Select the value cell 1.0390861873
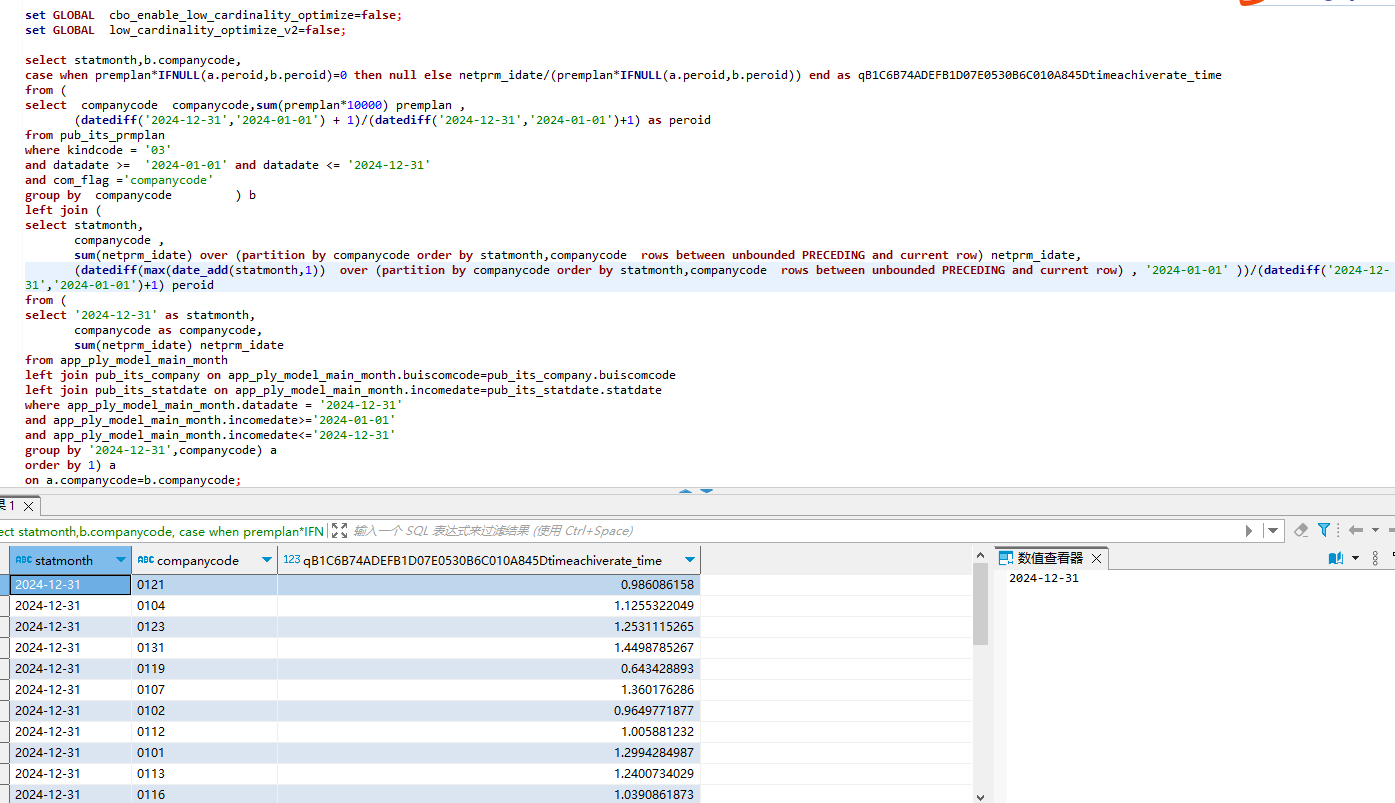 [x=489, y=795]
